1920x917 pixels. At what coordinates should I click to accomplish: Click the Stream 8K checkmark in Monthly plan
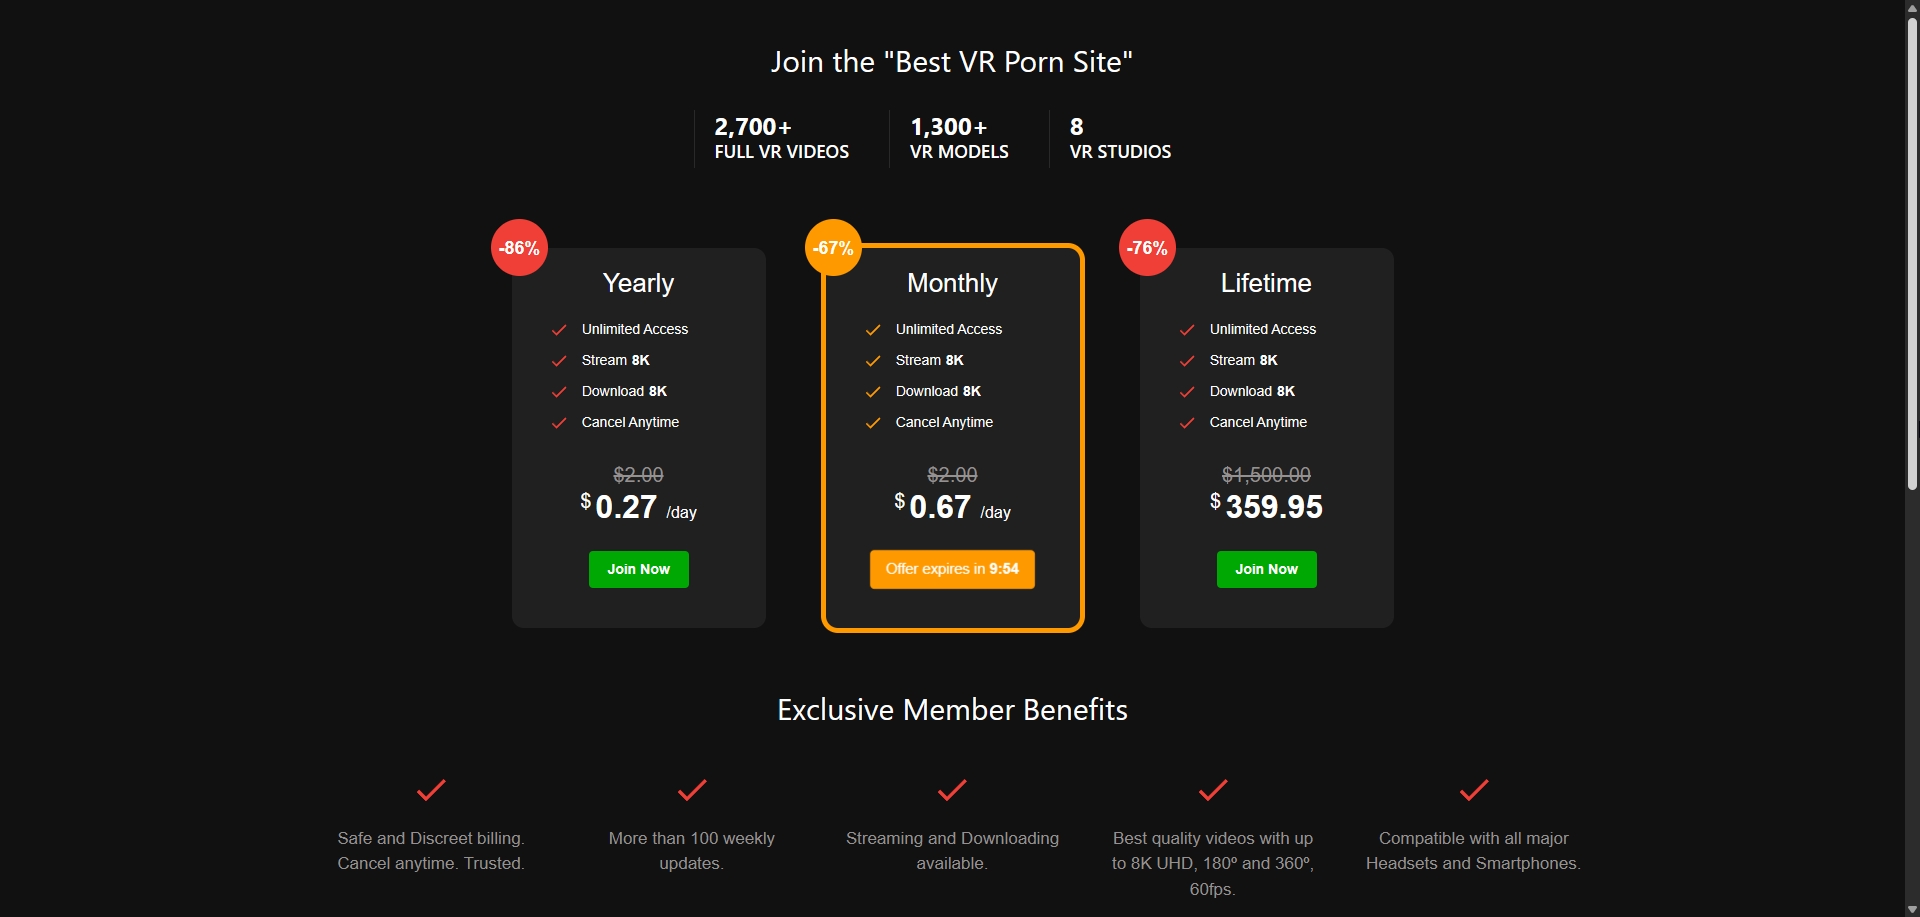[x=873, y=360]
